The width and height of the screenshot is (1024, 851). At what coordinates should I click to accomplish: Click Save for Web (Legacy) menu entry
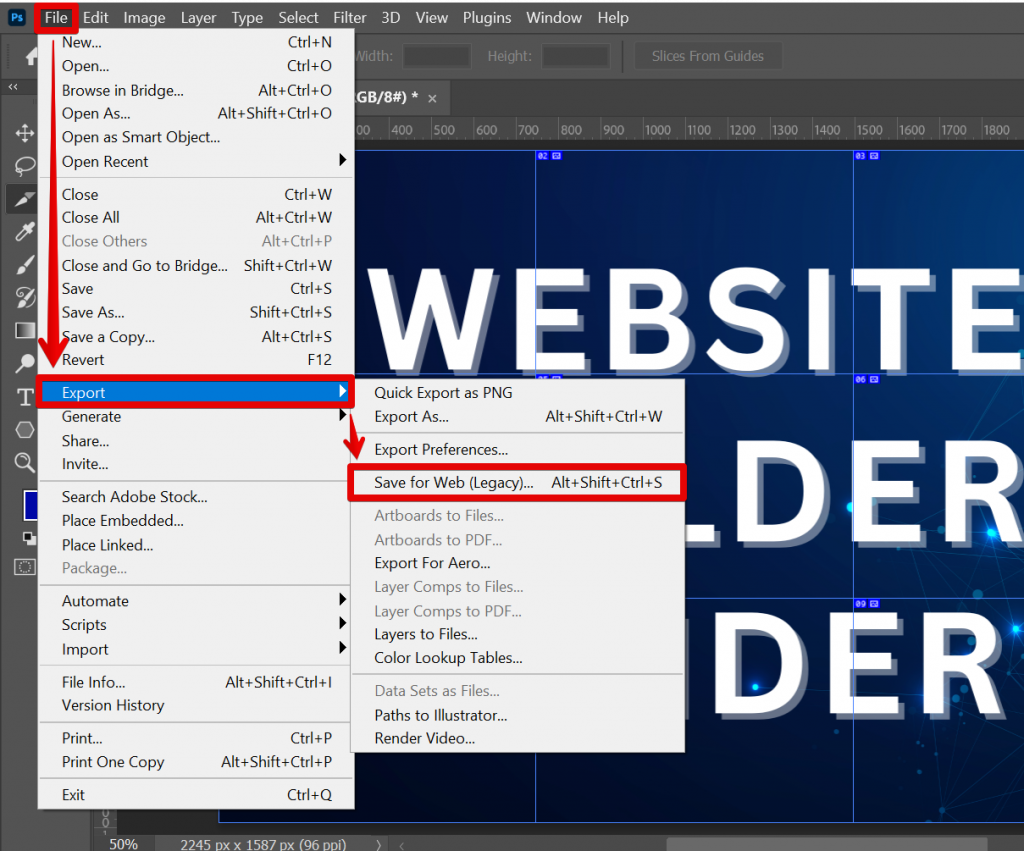[452, 482]
